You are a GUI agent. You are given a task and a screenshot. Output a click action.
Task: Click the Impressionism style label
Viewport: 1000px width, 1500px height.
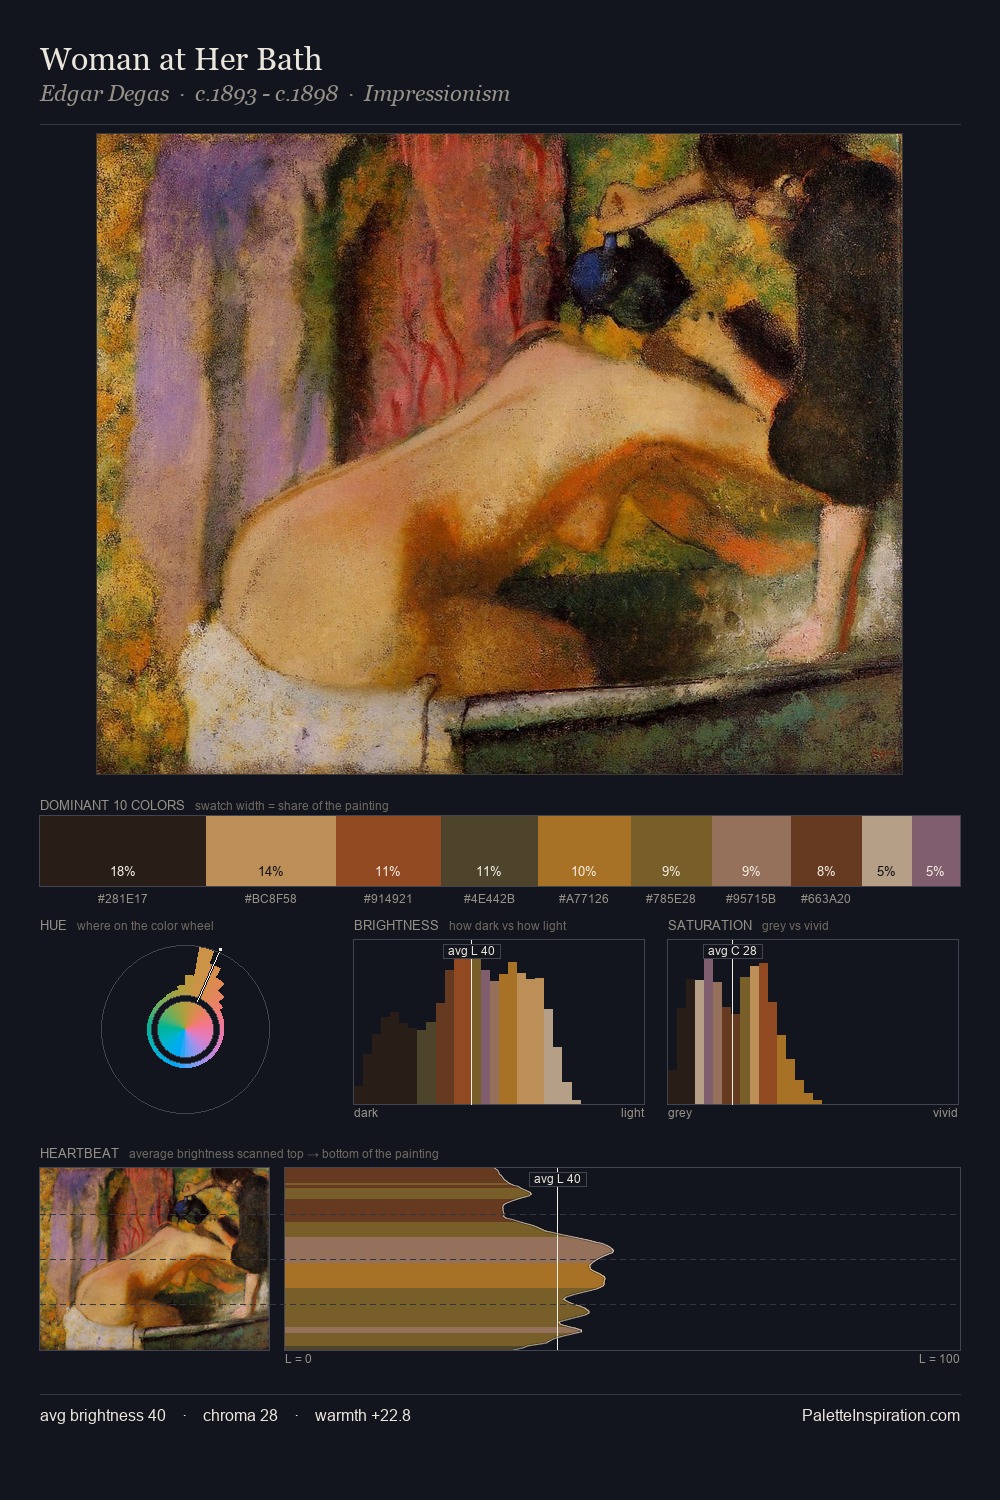[437, 94]
